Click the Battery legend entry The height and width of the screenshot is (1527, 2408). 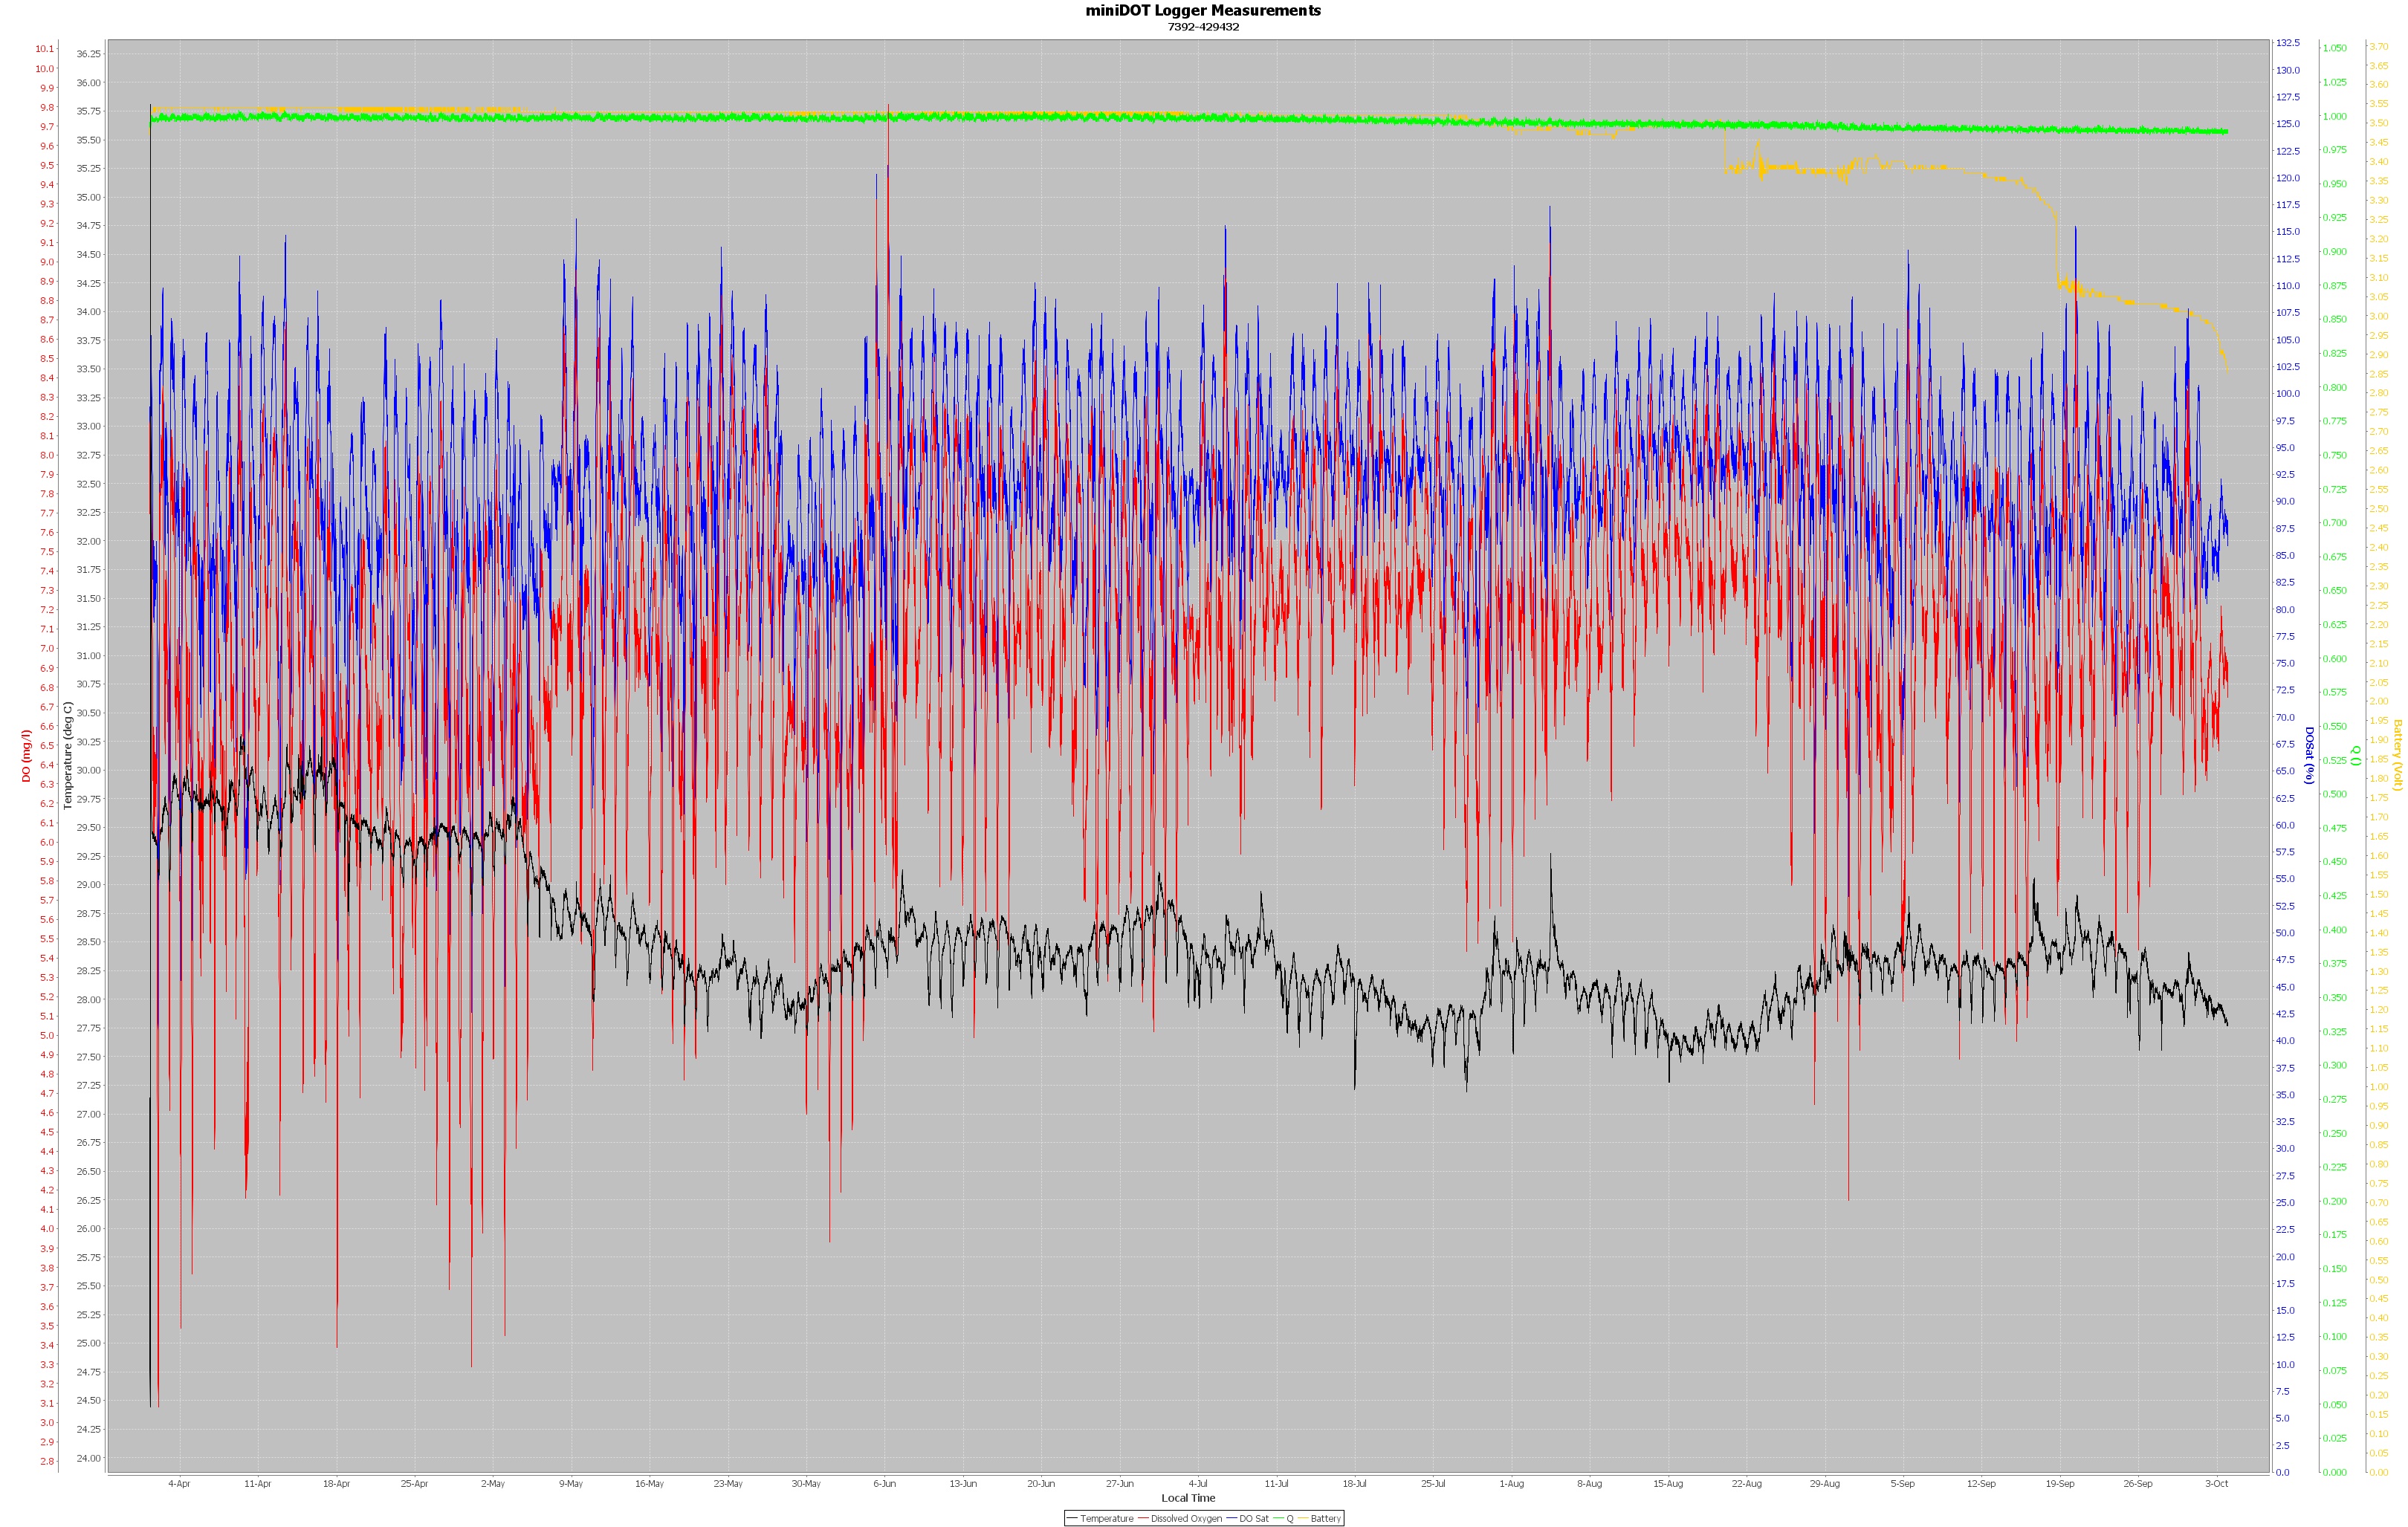[1325, 1518]
